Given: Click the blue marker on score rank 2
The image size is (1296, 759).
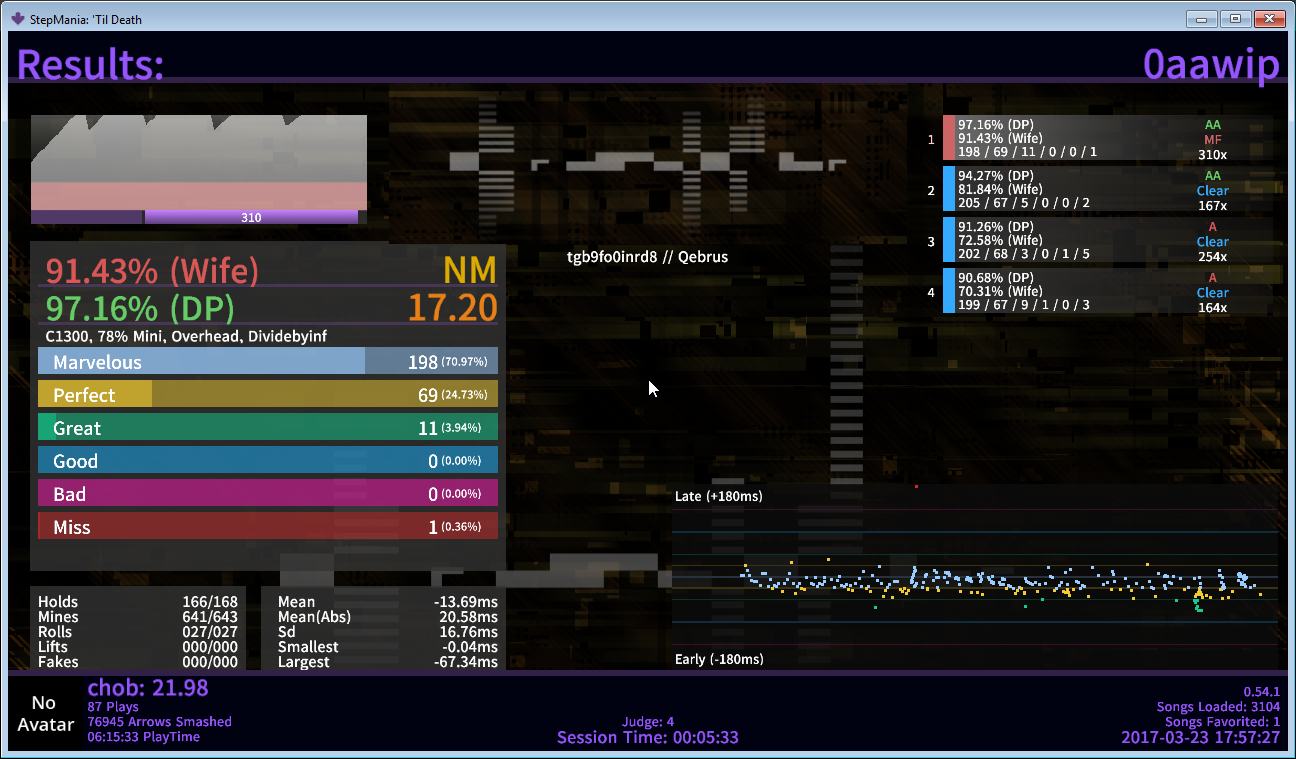Looking at the screenshot, I should [x=948, y=189].
